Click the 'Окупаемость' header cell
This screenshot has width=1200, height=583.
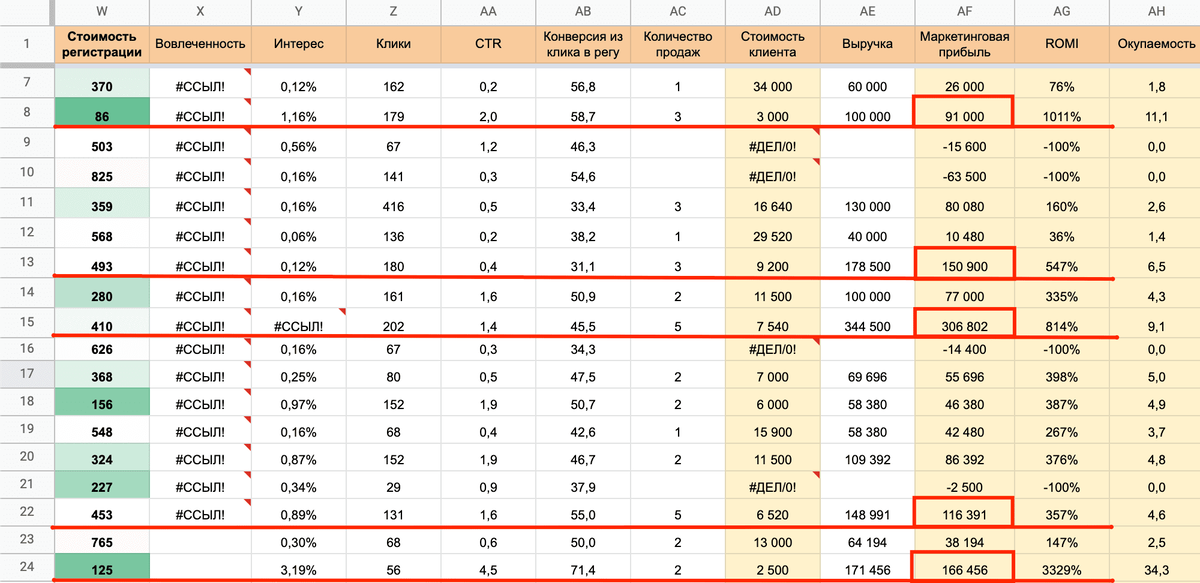click(x=1157, y=44)
